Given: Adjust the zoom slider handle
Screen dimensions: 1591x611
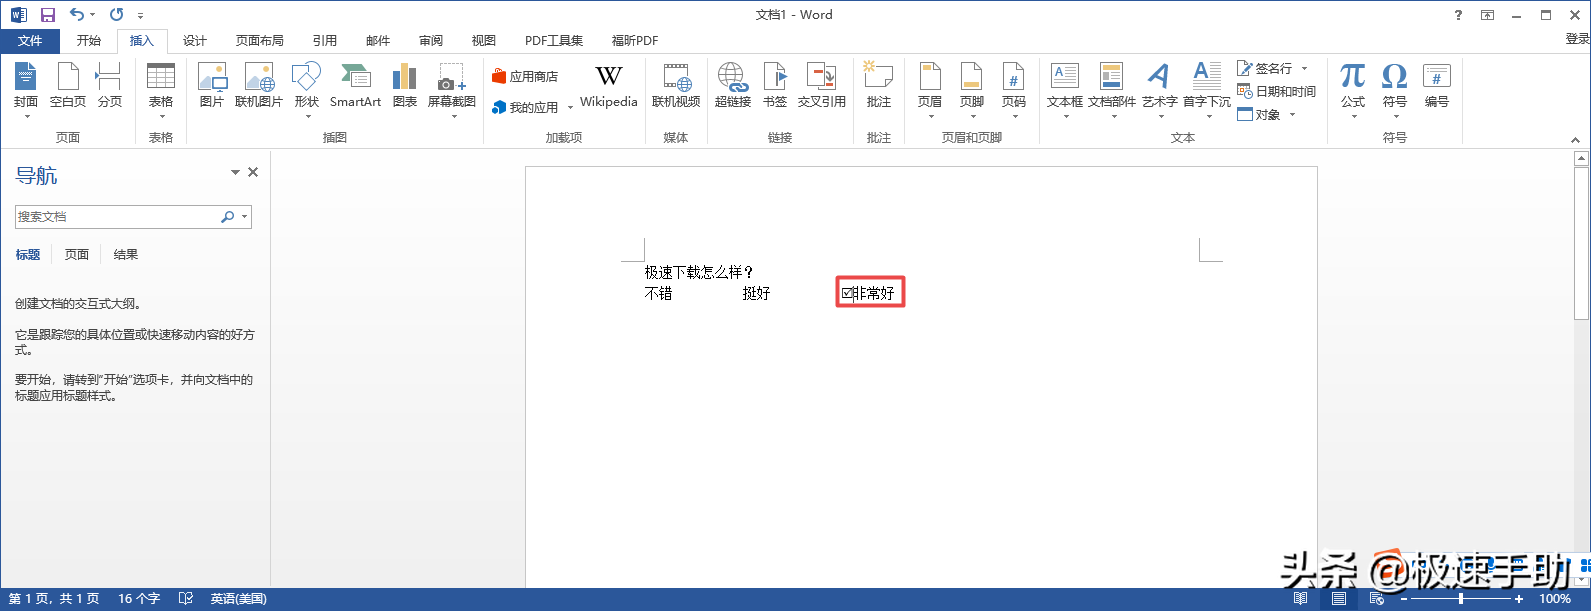Looking at the screenshot, I should point(1461,599).
